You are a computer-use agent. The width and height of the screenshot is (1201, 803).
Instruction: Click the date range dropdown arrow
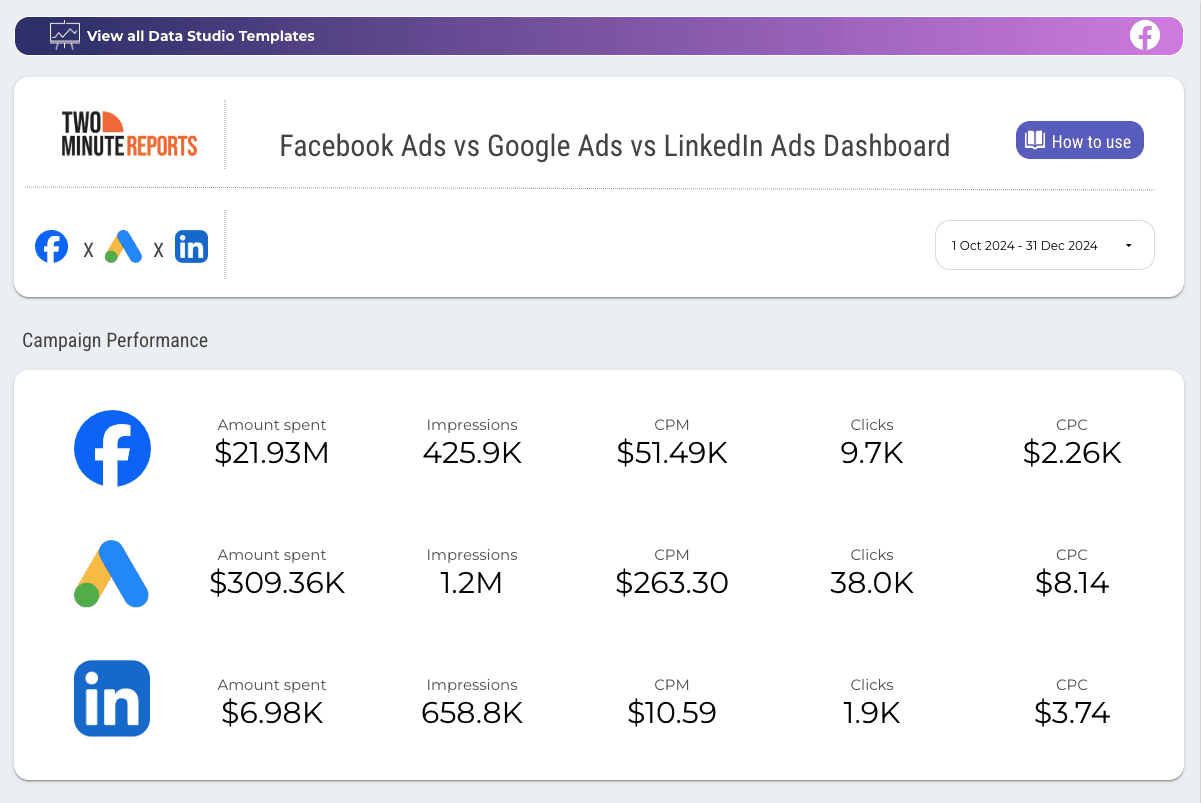tap(1128, 246)
